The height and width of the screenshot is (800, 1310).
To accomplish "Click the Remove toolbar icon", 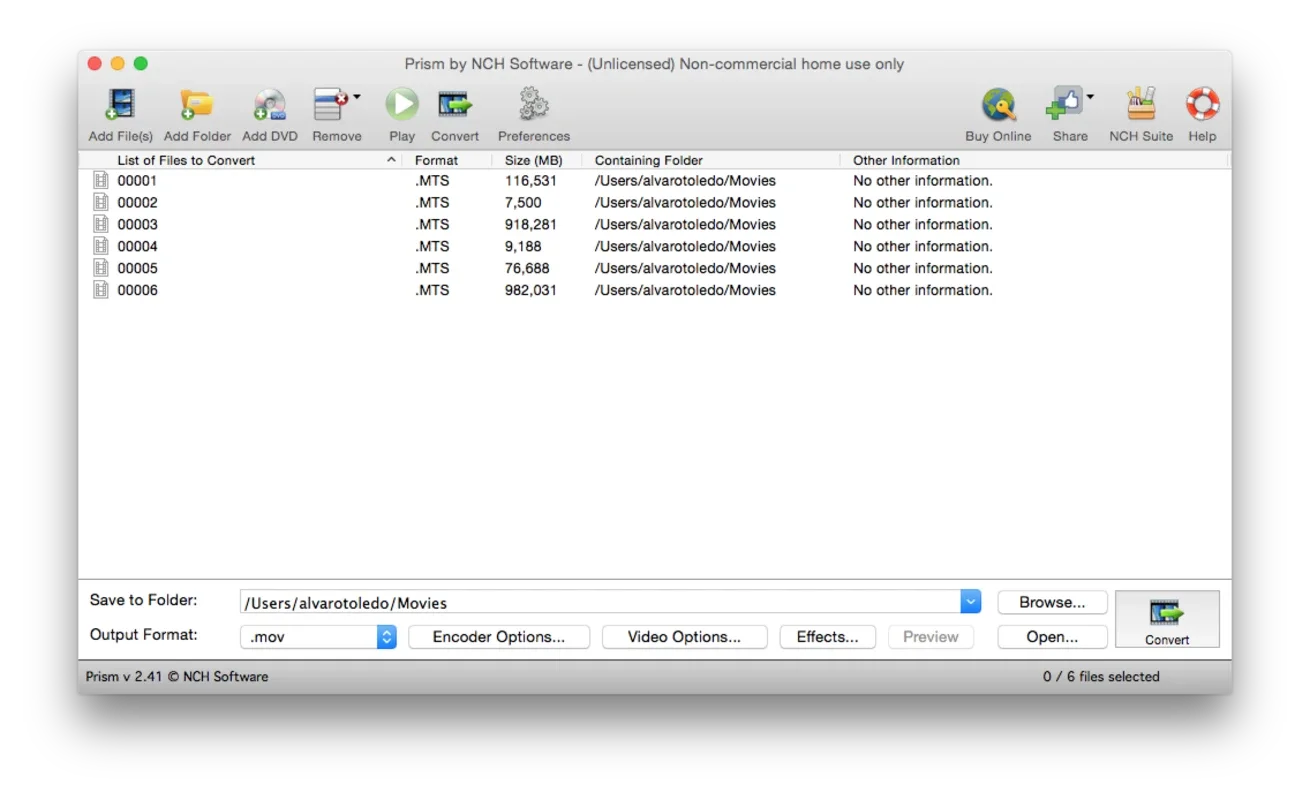I will [330, 105].
